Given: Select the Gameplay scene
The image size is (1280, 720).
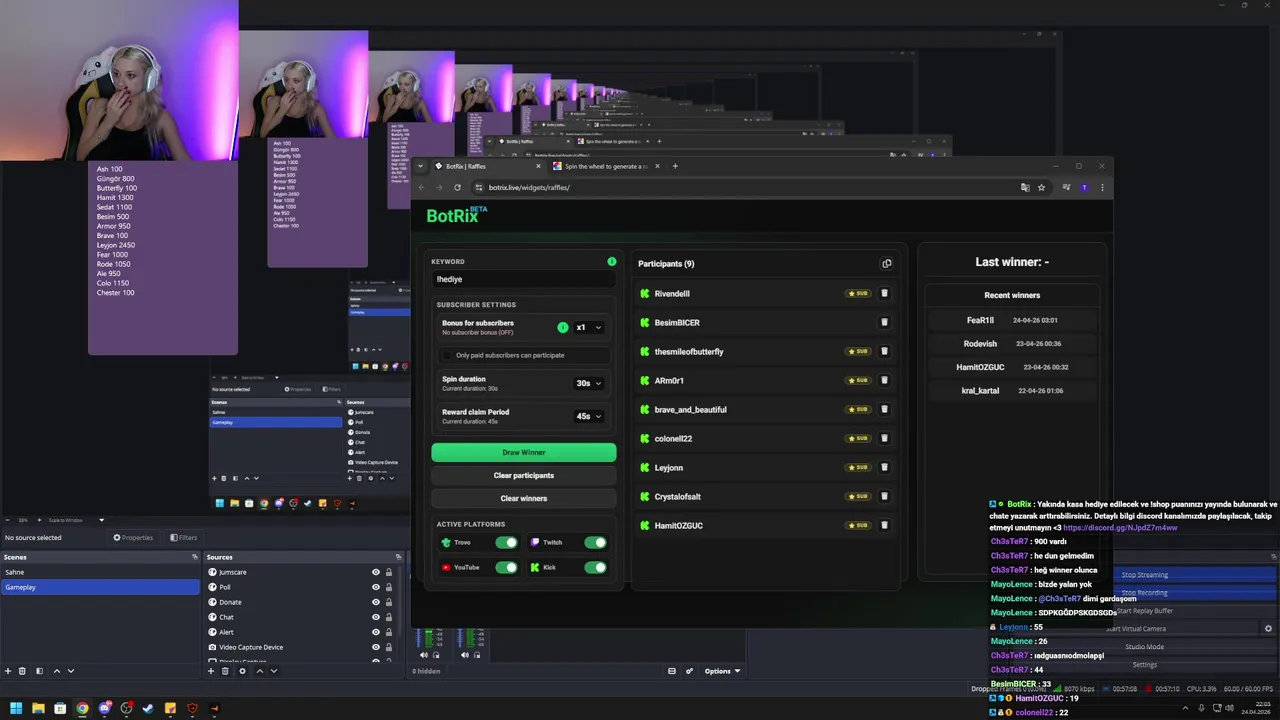Looking at the screenshot, I should coord(100,587).
